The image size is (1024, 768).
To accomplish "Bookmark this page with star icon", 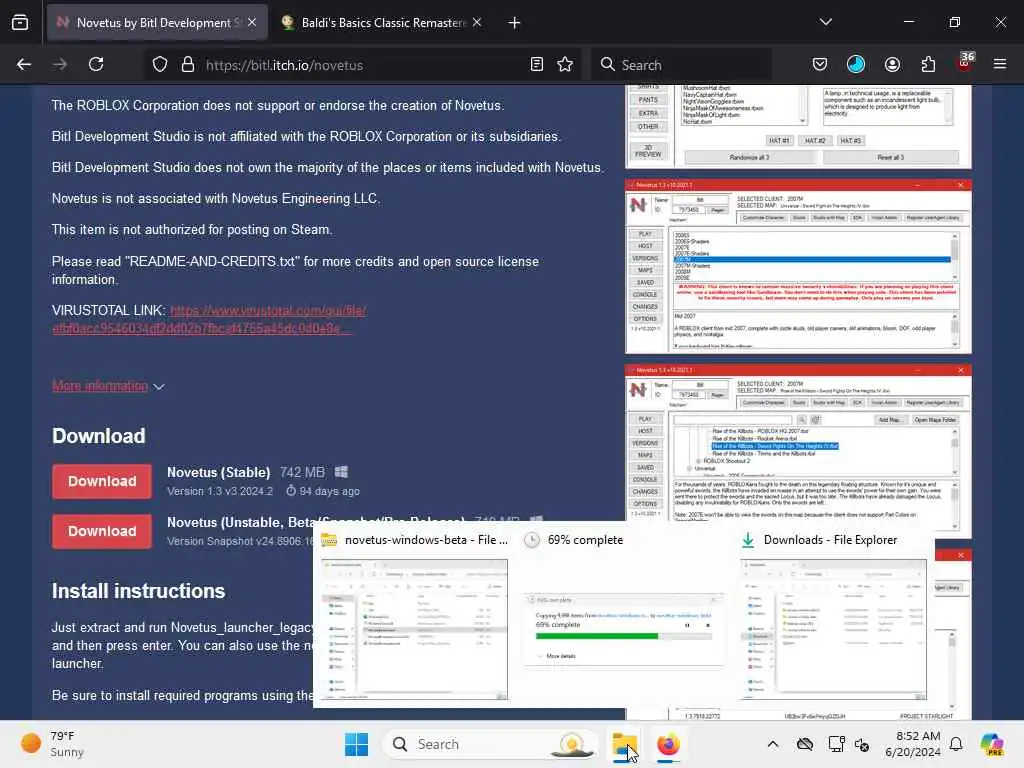I will [x=565, y=65].
